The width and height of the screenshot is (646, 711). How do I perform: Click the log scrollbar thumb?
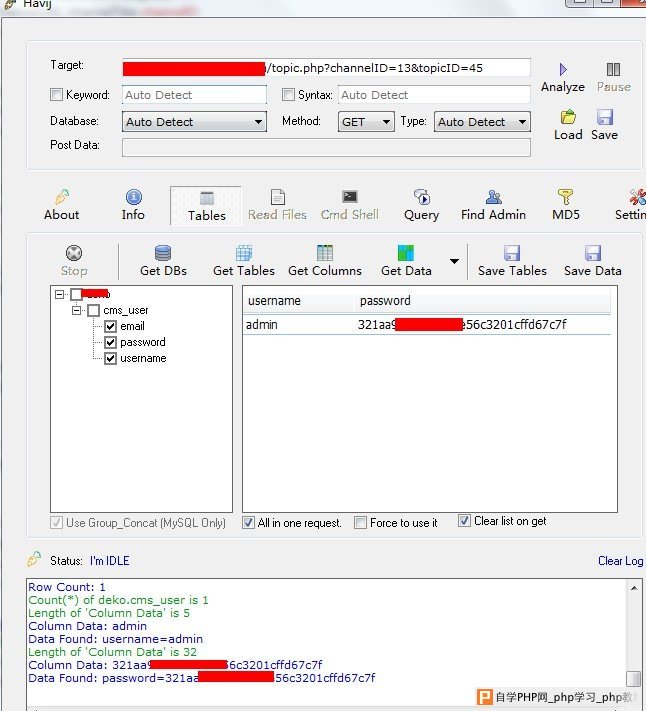click(633, 678)
